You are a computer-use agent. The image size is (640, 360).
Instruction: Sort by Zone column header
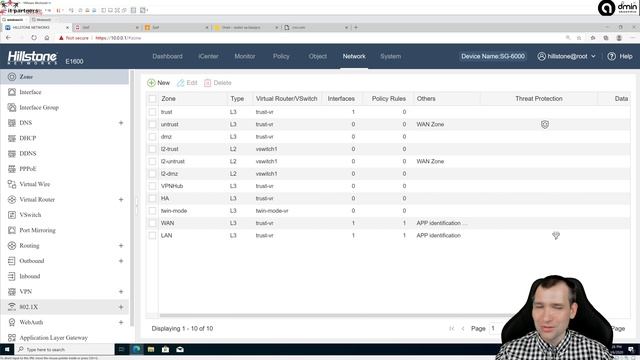pos(193,99)
